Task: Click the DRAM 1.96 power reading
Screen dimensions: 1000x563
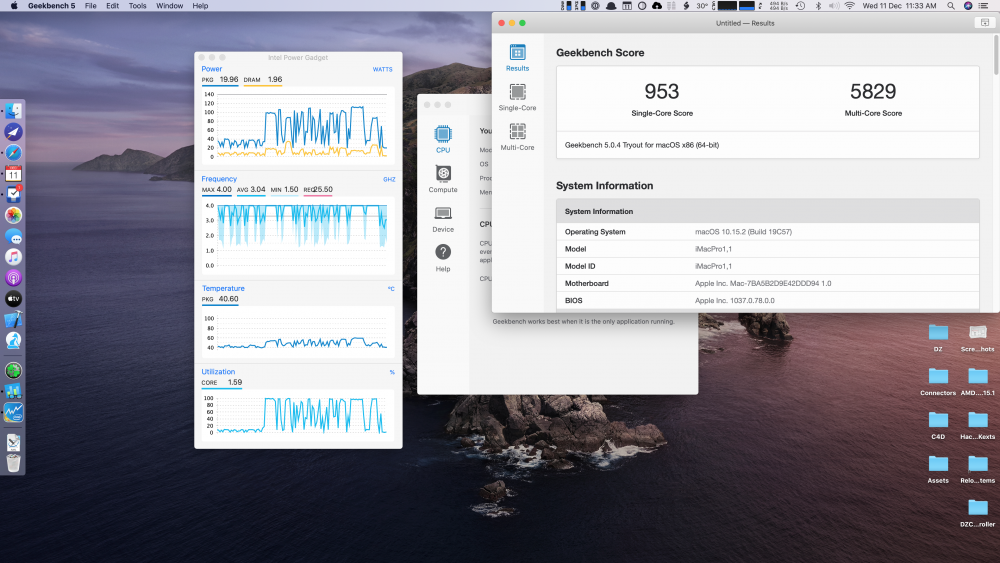Action: [x=263, y=80]
